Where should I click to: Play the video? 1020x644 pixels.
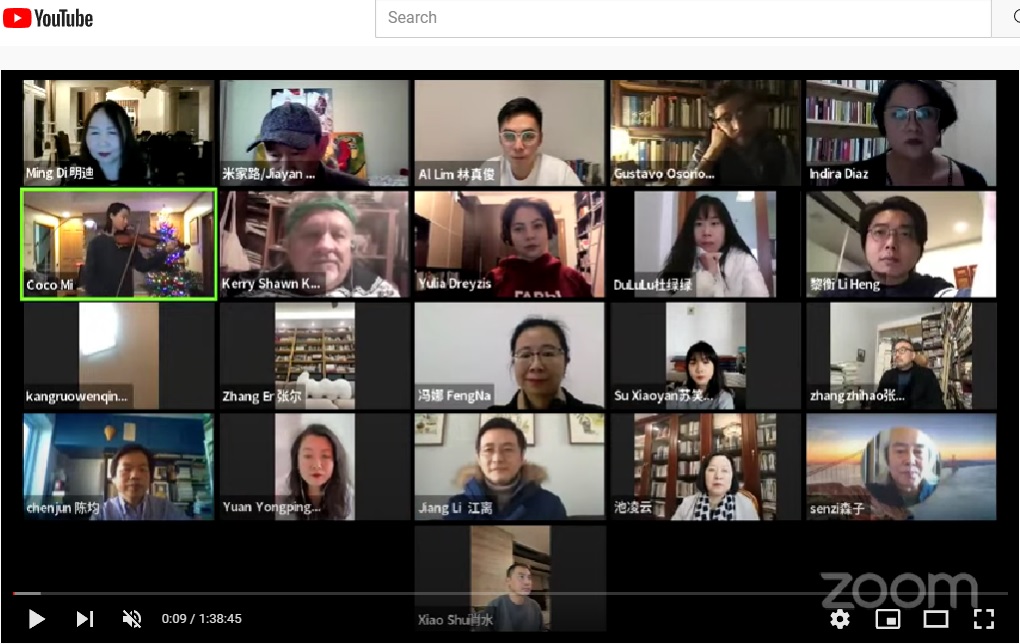[36, 619]
